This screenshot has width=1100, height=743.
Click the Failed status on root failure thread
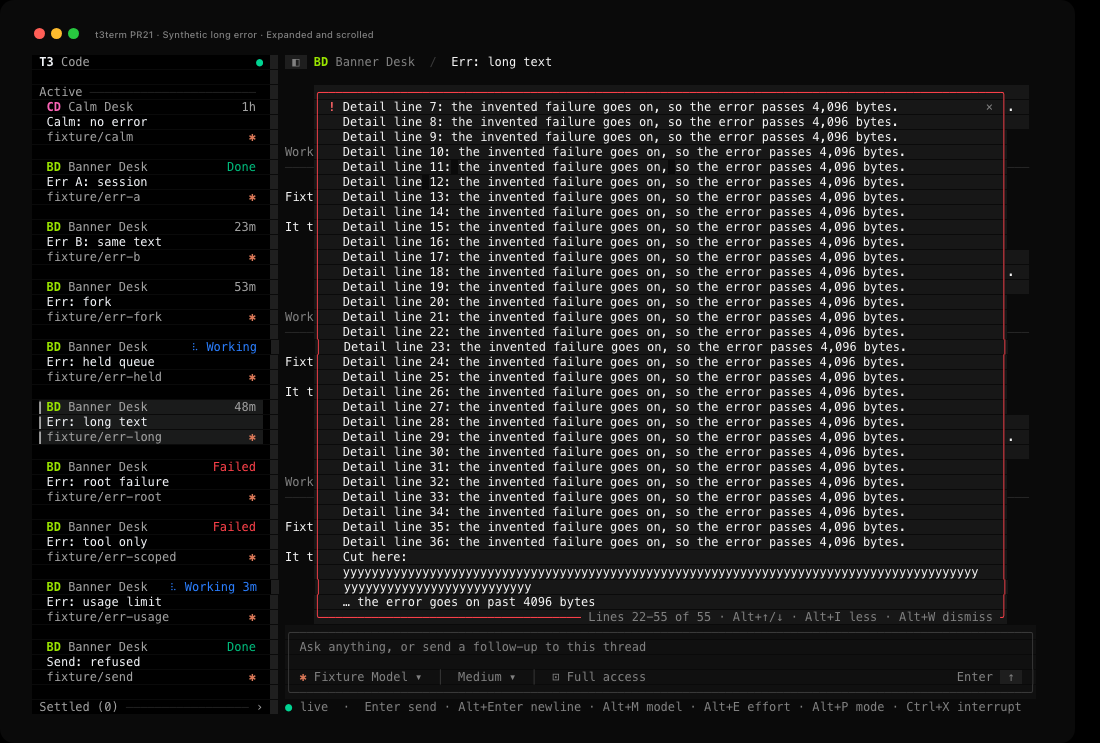234,467
